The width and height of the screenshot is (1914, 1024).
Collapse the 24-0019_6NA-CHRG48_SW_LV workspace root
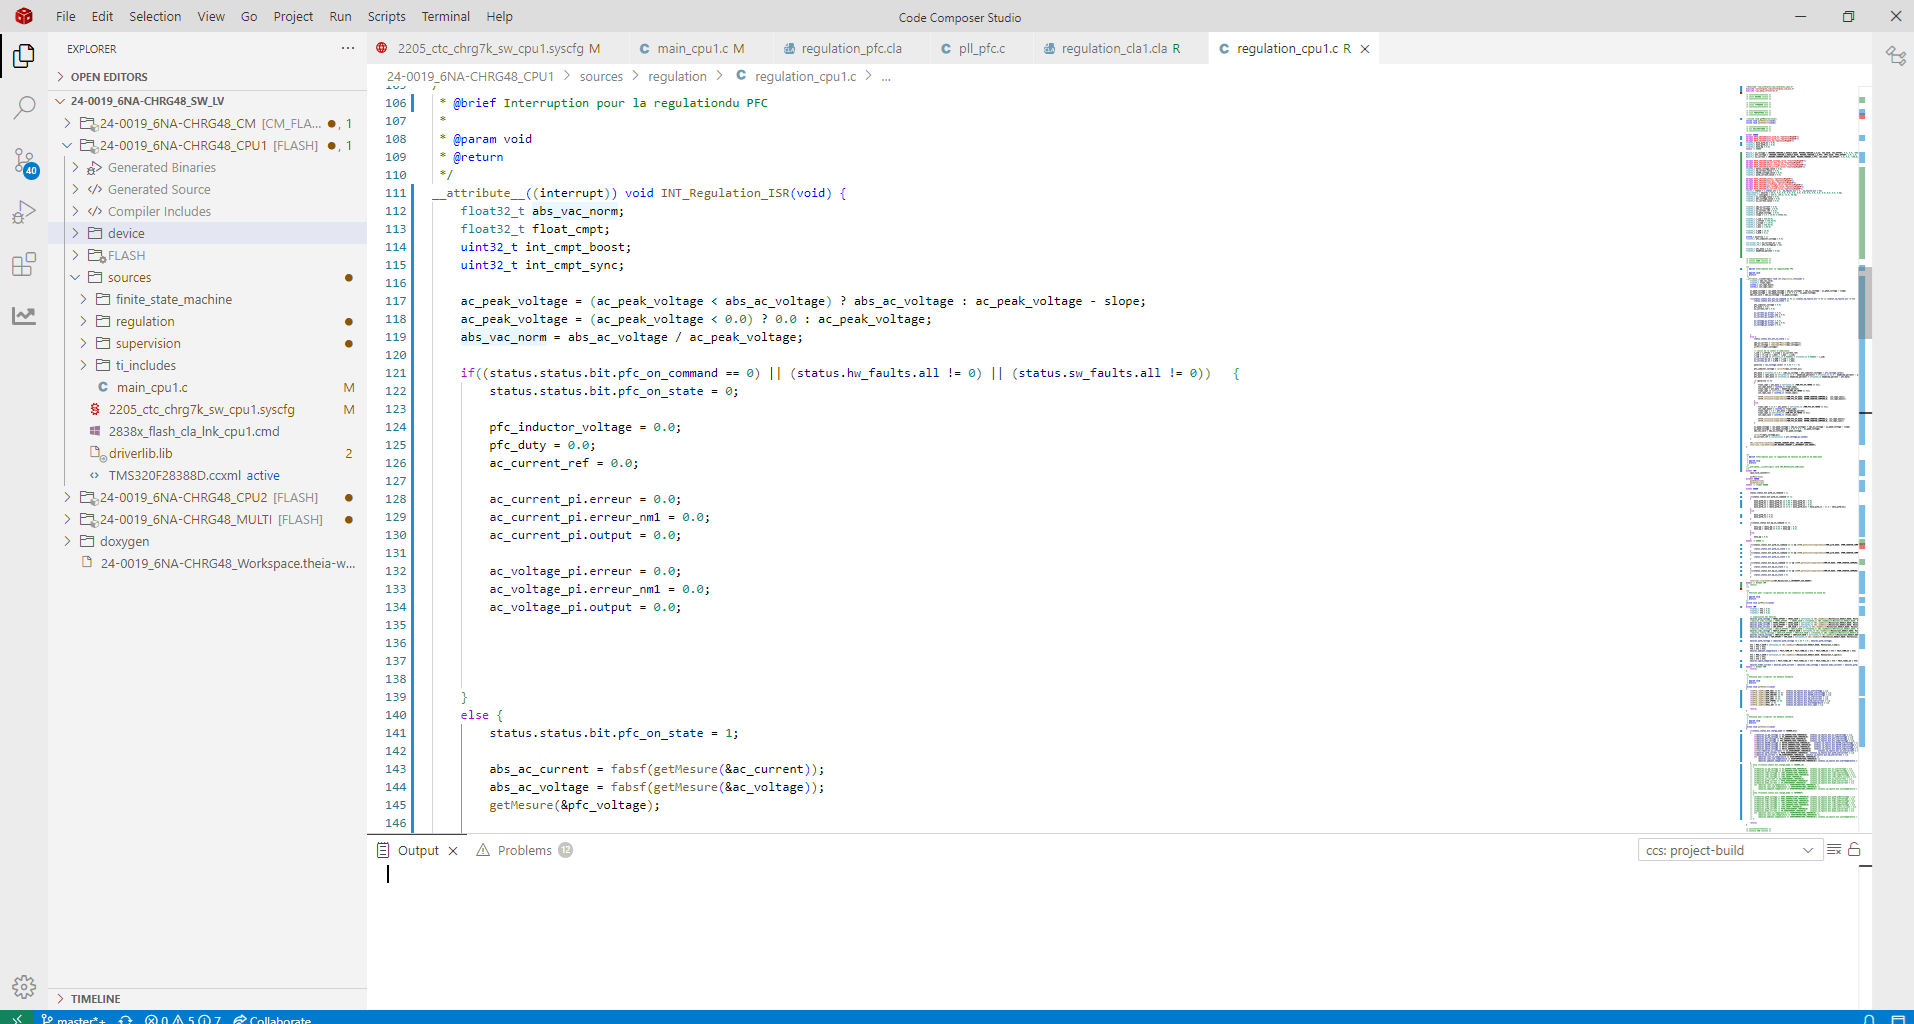coord(207,101)
